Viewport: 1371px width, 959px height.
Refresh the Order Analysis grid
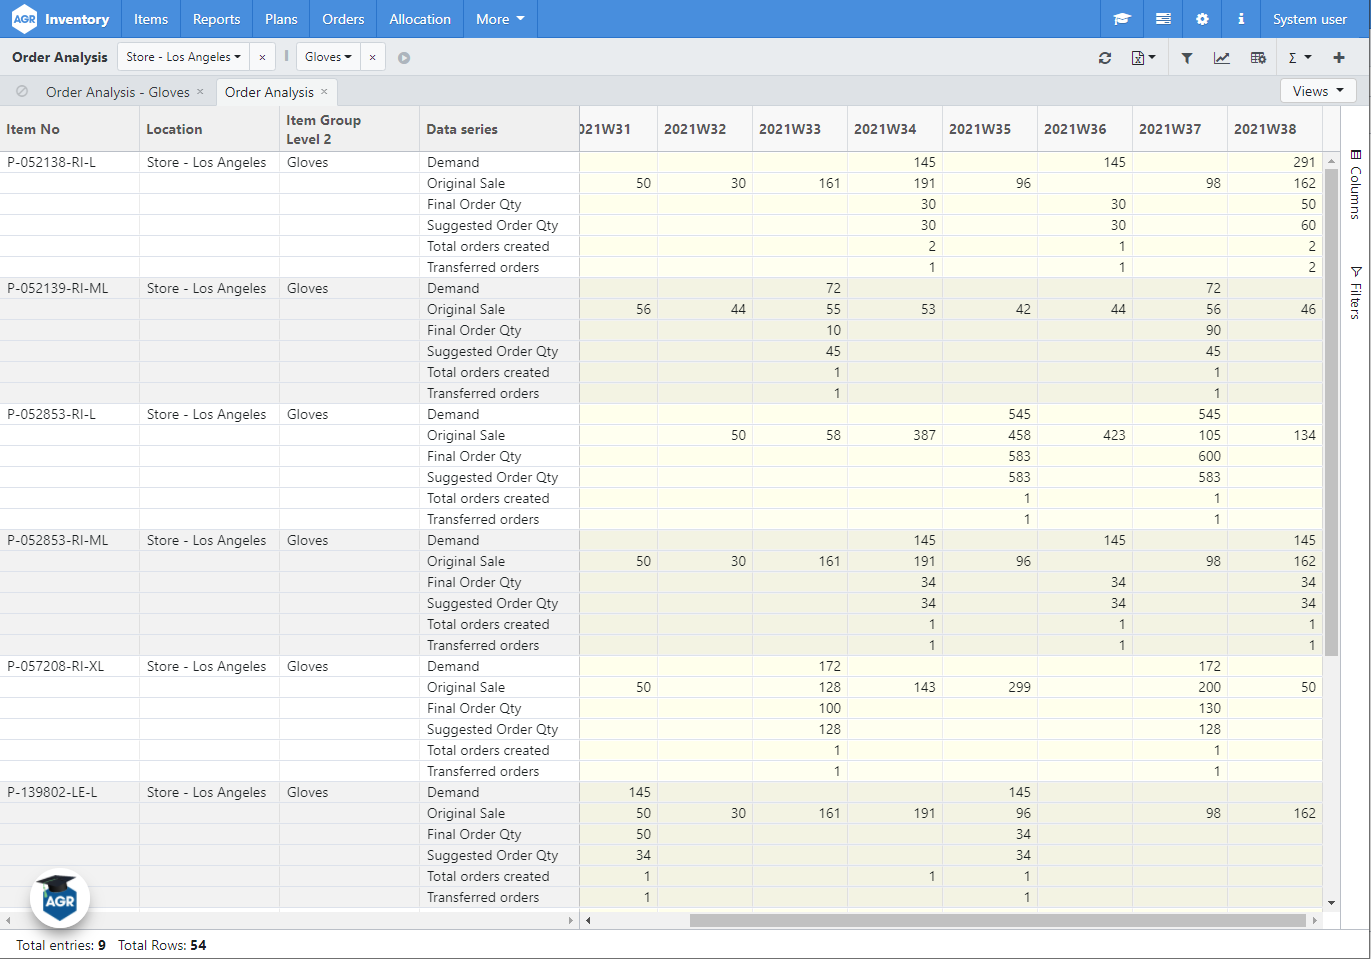pos(1105,57)
